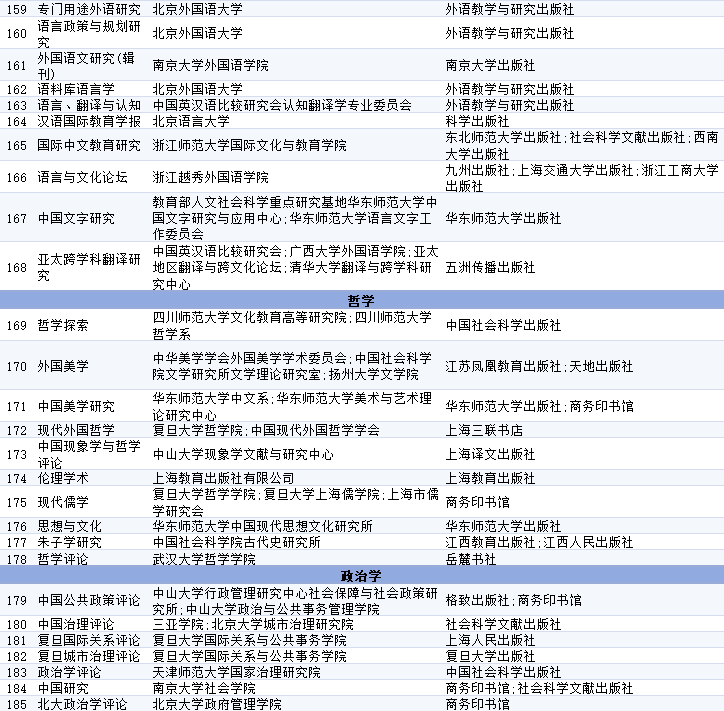Click 华东师范大学中国现代思想文化研究所 cell

click(262, 526)
